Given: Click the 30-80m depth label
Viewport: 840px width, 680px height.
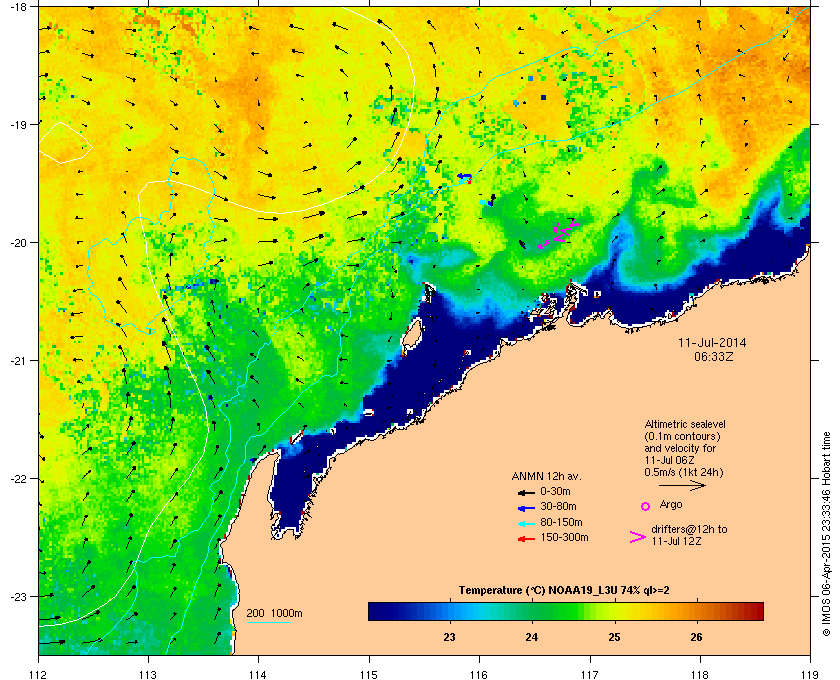Looking at the screenshot, I should point(558,506).
